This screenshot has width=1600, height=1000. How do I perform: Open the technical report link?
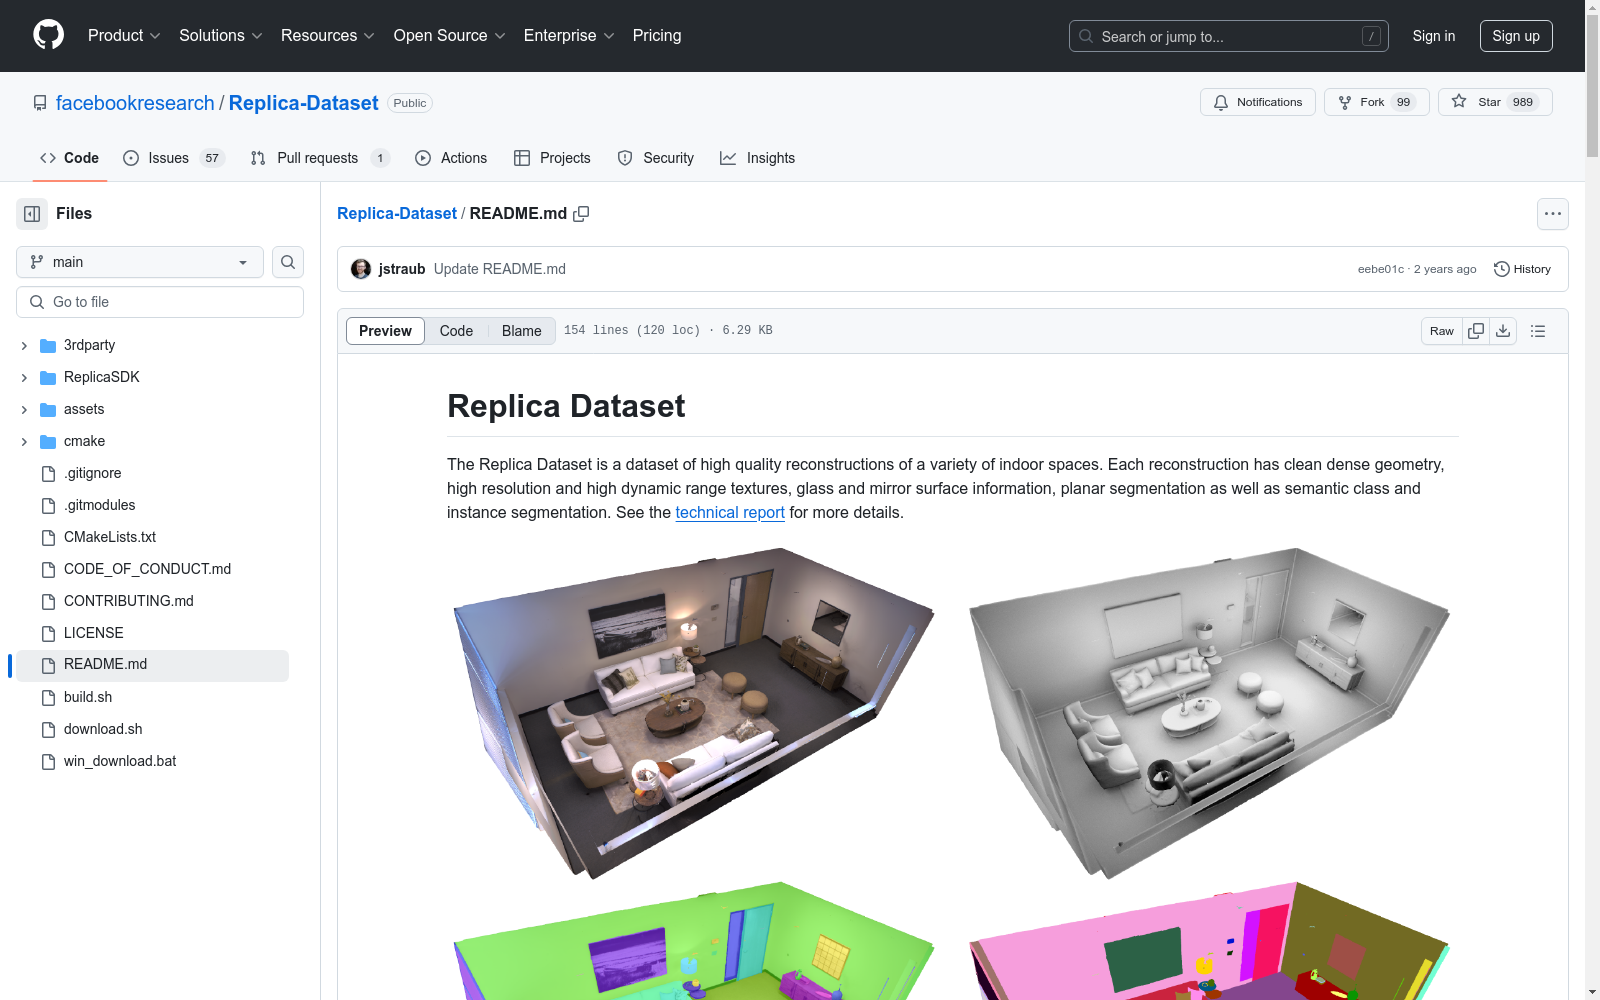click(x=730, y=512)
